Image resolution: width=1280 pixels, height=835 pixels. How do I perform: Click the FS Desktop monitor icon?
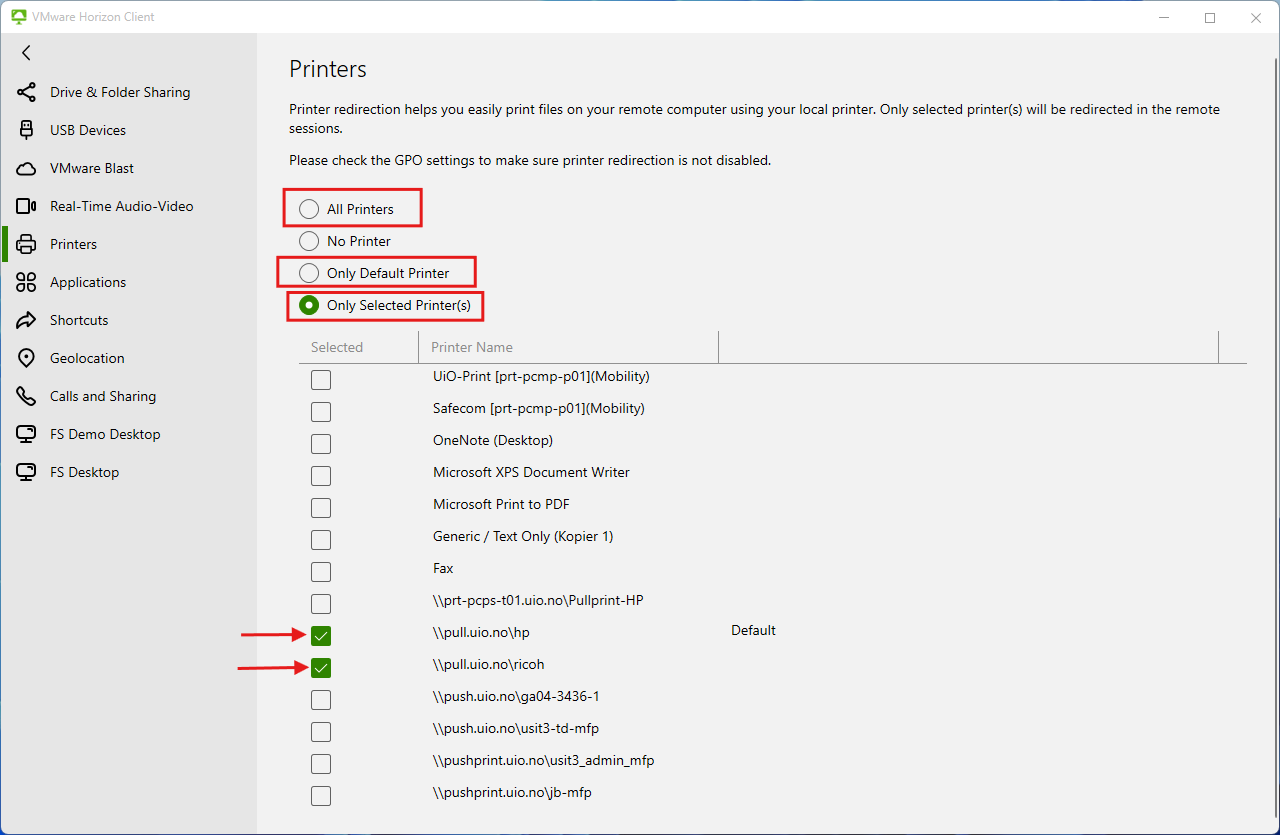27,472
